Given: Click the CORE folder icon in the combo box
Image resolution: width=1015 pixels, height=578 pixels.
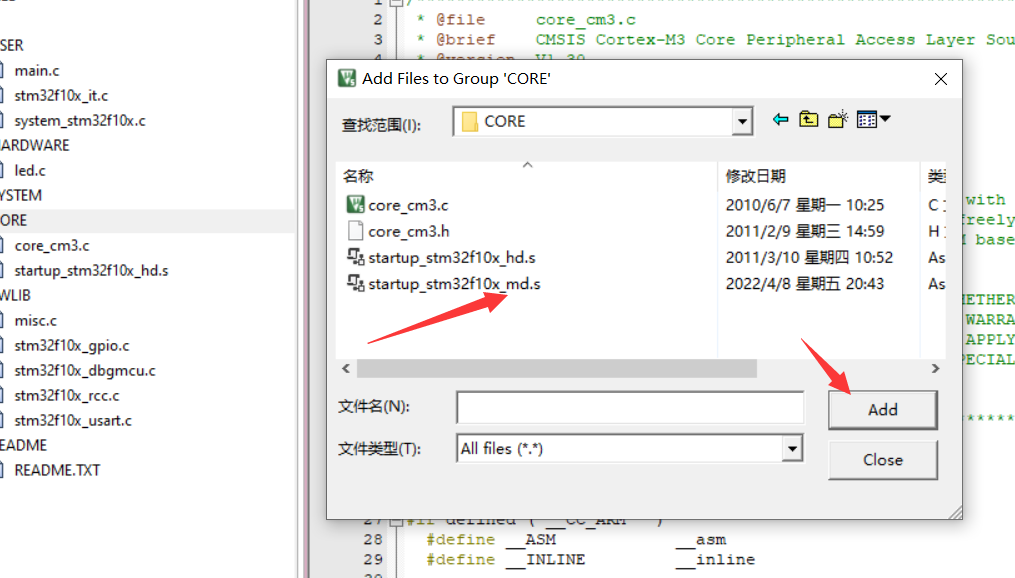Looking at the screenshot, I should pyautogui.click(x=470, y=122).
